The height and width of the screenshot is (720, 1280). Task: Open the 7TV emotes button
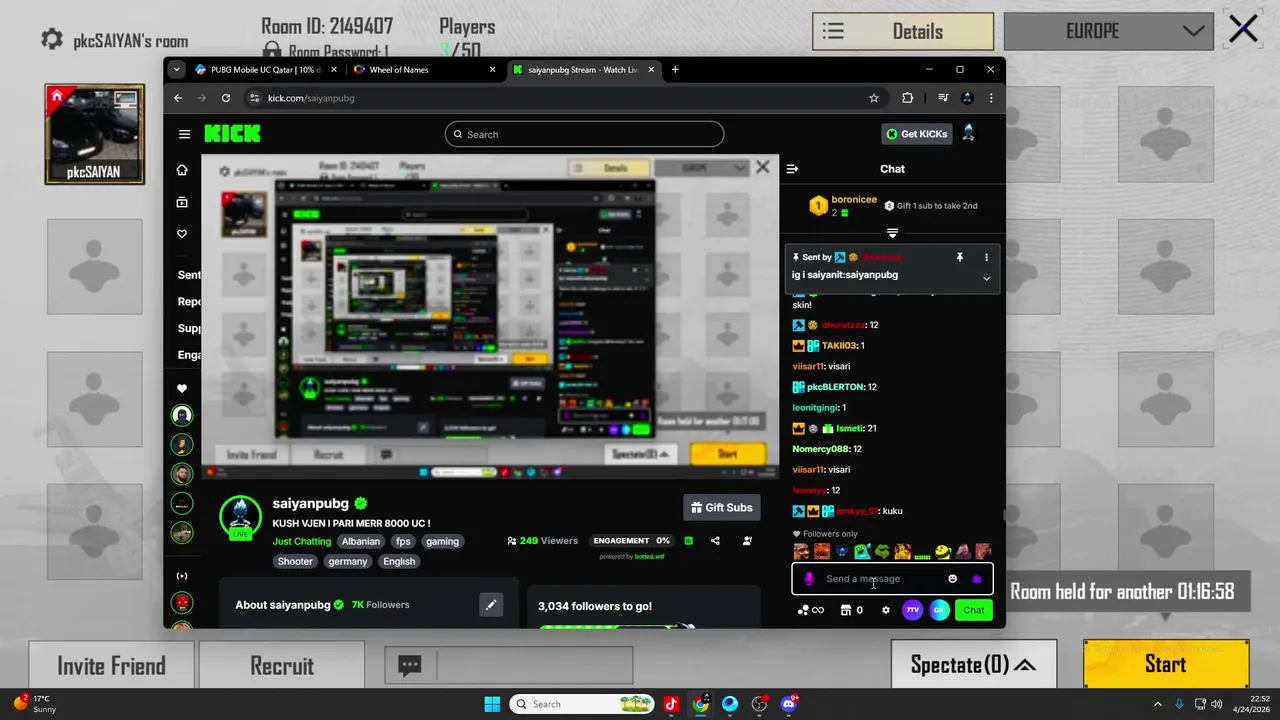coord(912,610)
